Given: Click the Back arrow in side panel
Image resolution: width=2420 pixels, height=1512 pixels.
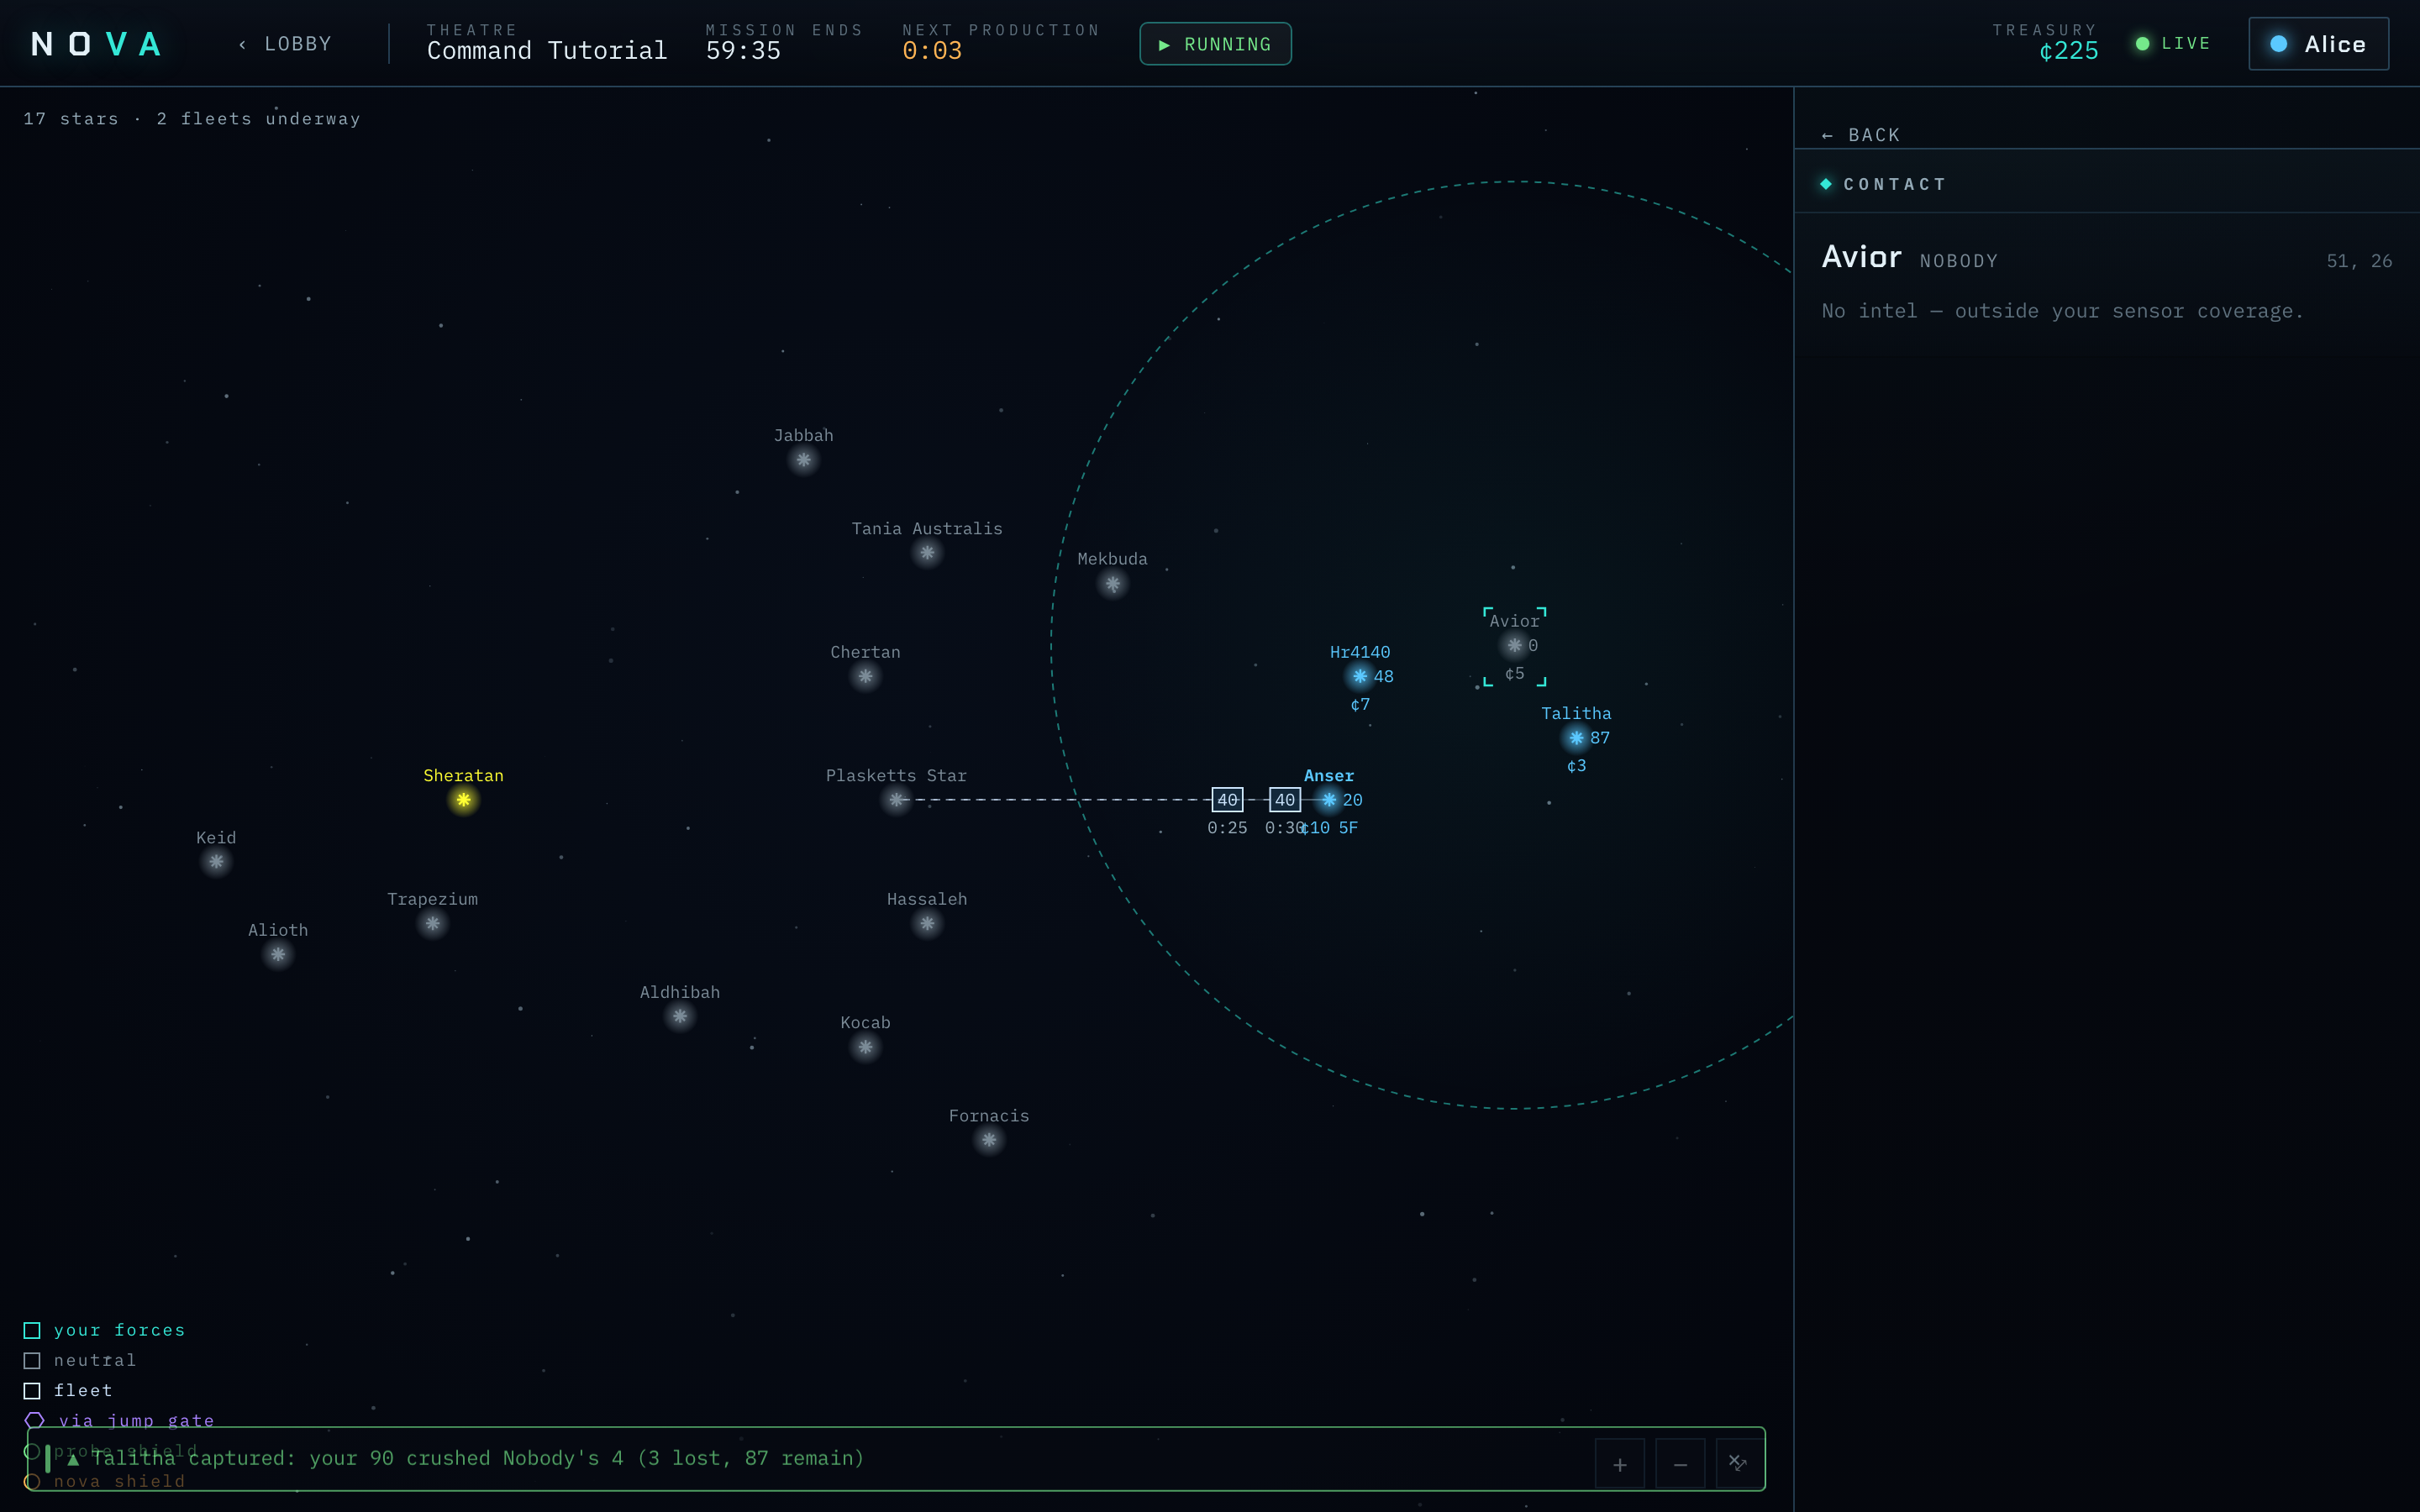Looking at the screenshot, I should pyautogui.click(x=1860, y=135).
